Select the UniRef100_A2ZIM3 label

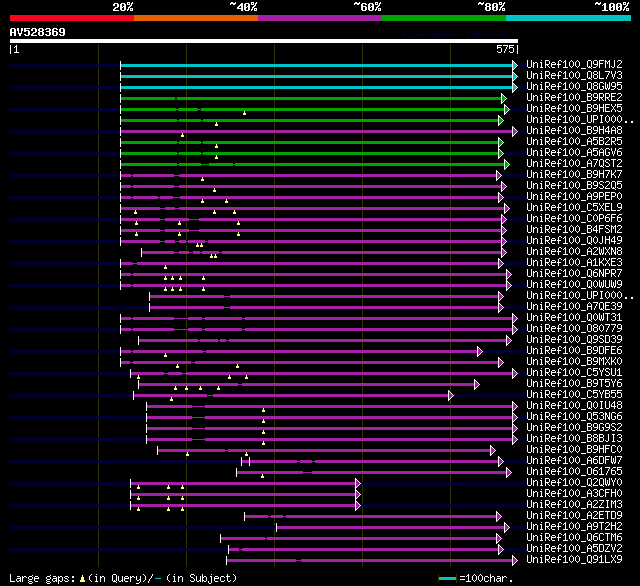(x=574, y=504)
